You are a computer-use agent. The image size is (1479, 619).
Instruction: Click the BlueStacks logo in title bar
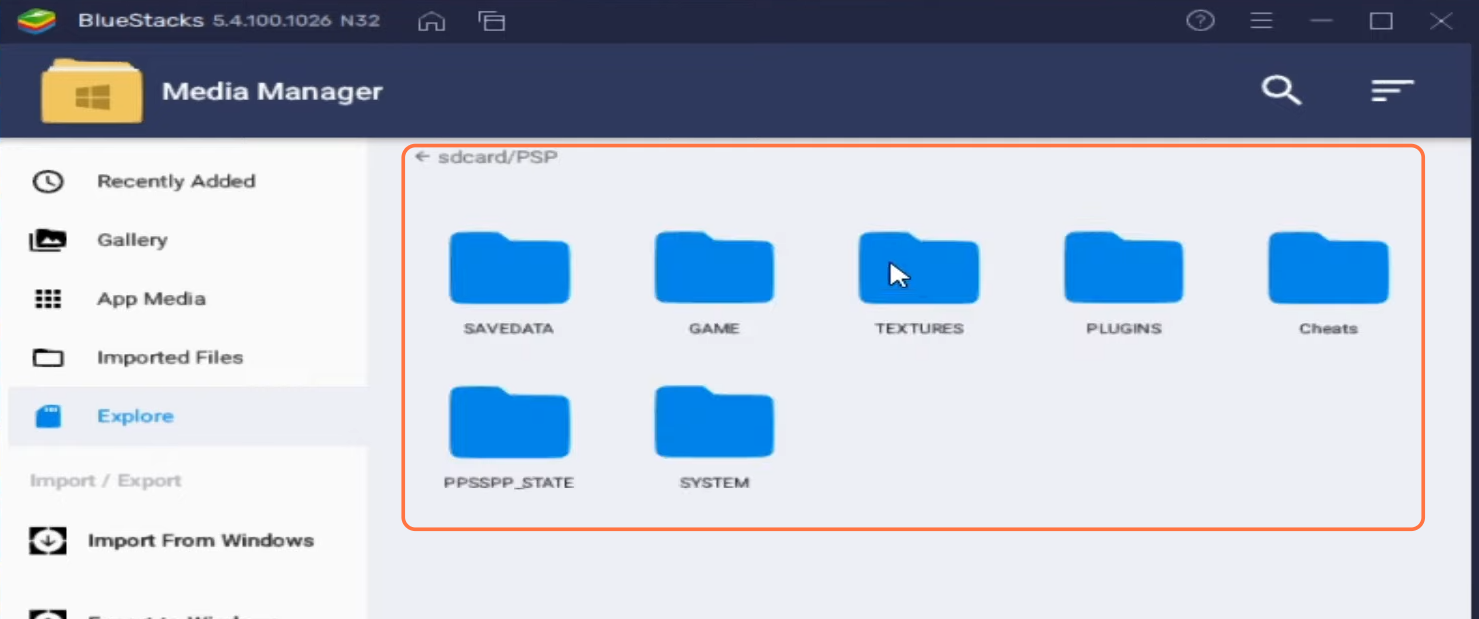(x=38, y=21)
